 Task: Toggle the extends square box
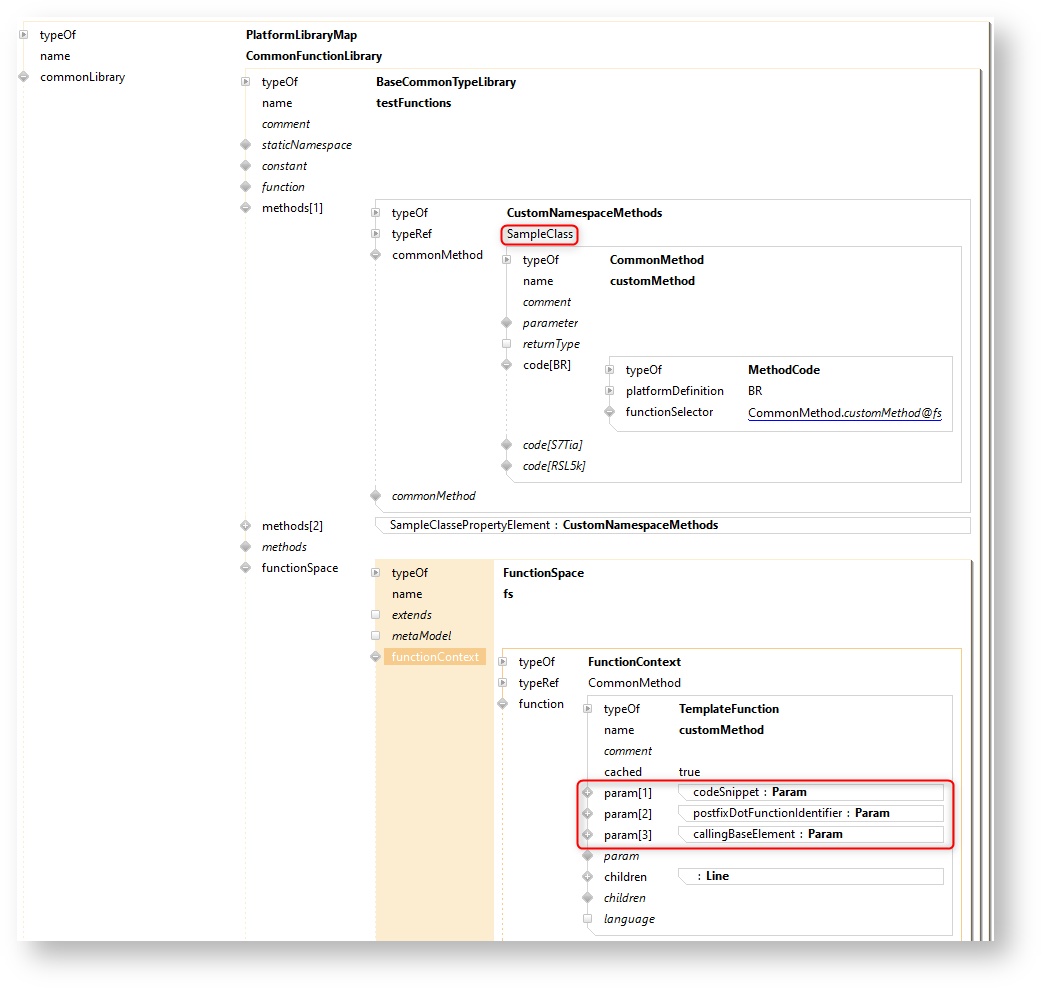(375, 615)
